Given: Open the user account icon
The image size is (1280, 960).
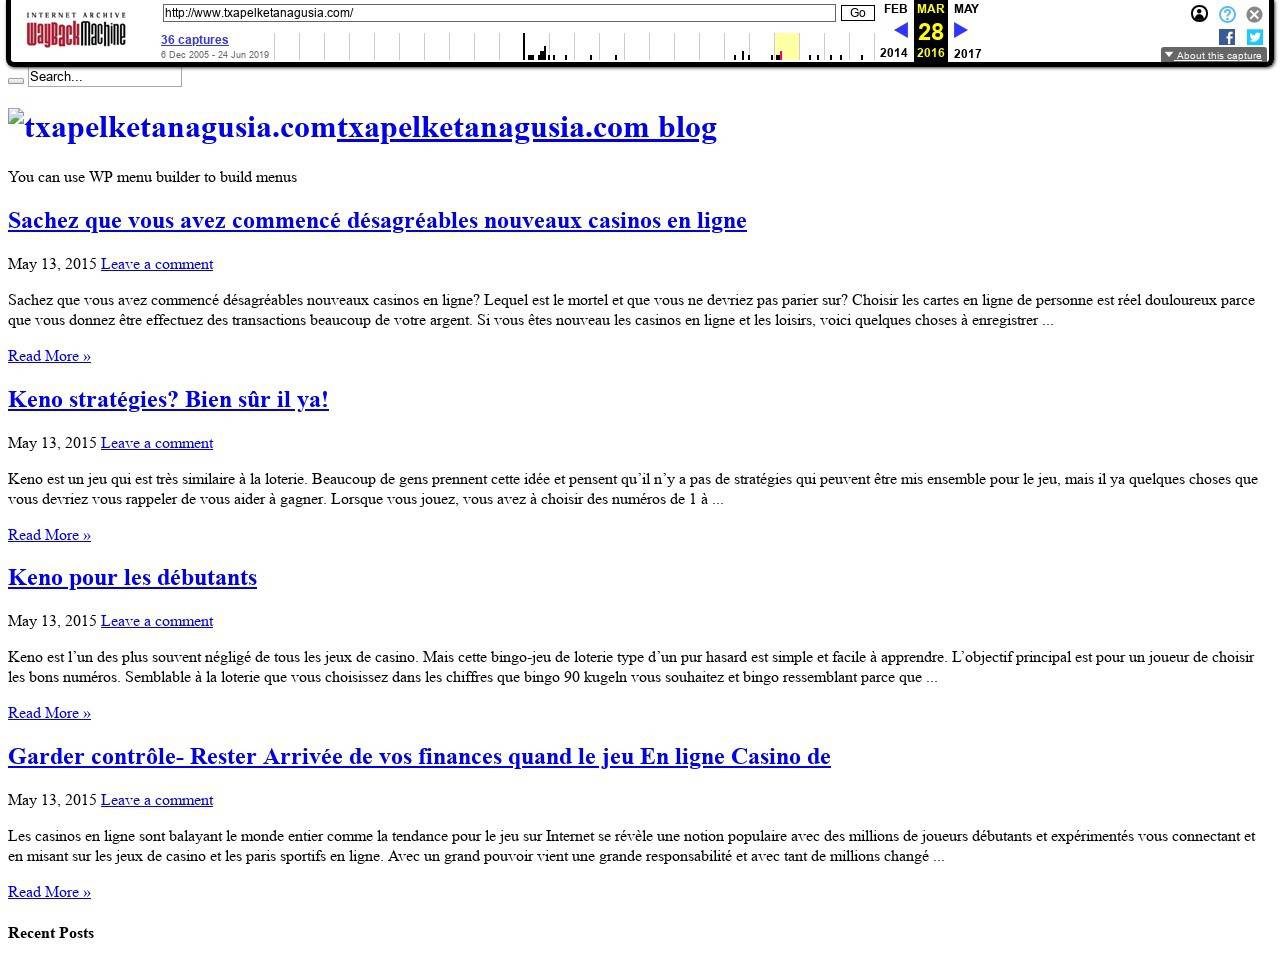Looking at the screenshot, I should [1199, 14].
